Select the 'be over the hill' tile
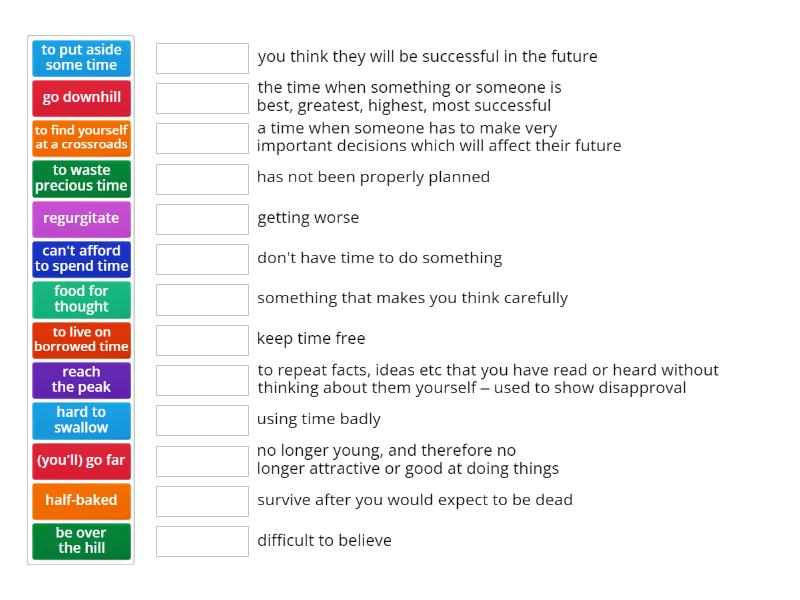 (81, 541)
